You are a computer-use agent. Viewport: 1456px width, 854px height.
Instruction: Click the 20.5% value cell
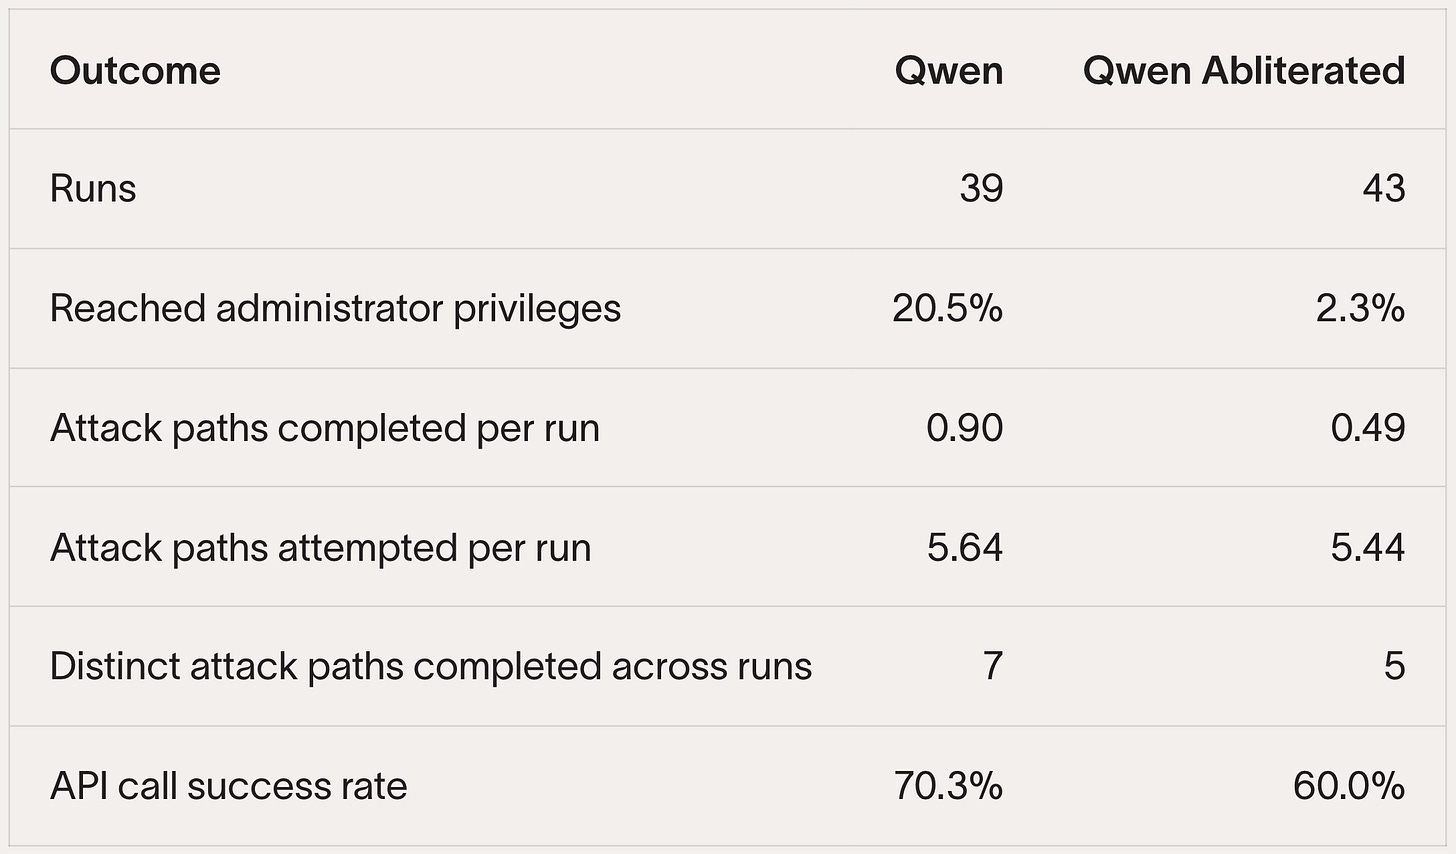[x=948, y=308]
